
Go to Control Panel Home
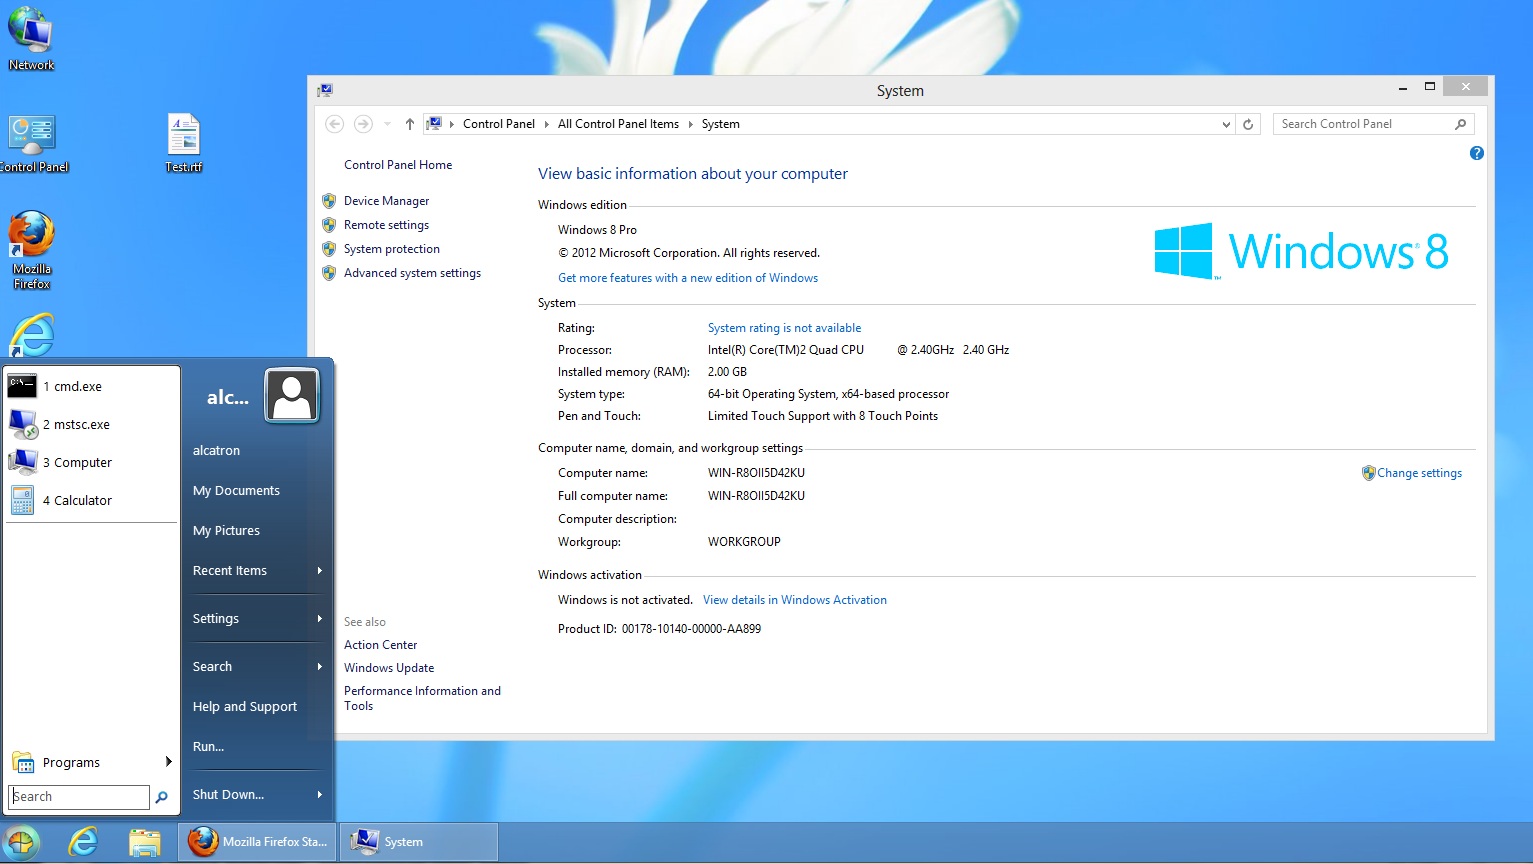tap(398, 165)
